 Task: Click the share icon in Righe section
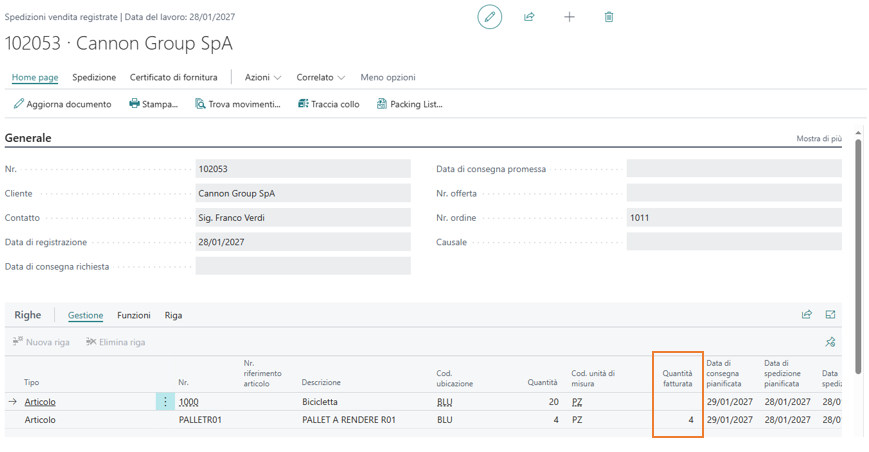click(x=806, y=315)
